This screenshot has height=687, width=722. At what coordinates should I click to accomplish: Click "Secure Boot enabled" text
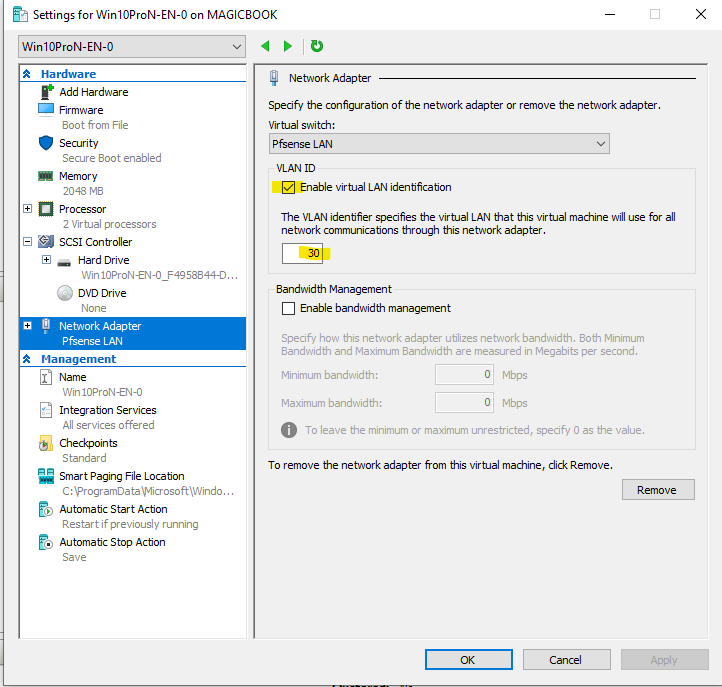[x=112, y=158]
